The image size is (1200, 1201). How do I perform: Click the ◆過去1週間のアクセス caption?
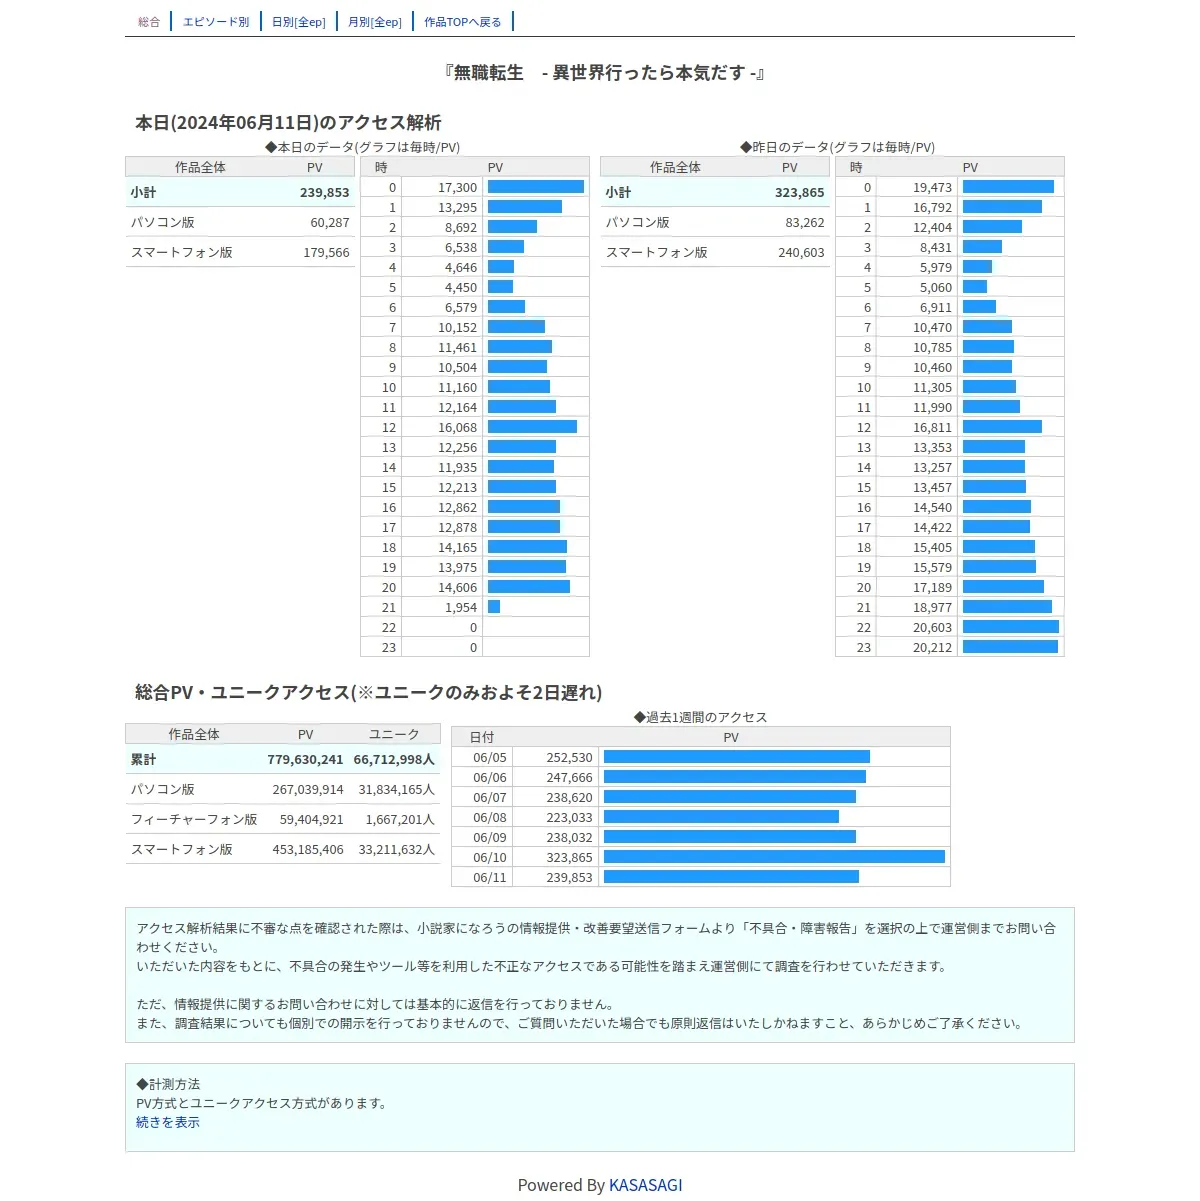point(701,717)
